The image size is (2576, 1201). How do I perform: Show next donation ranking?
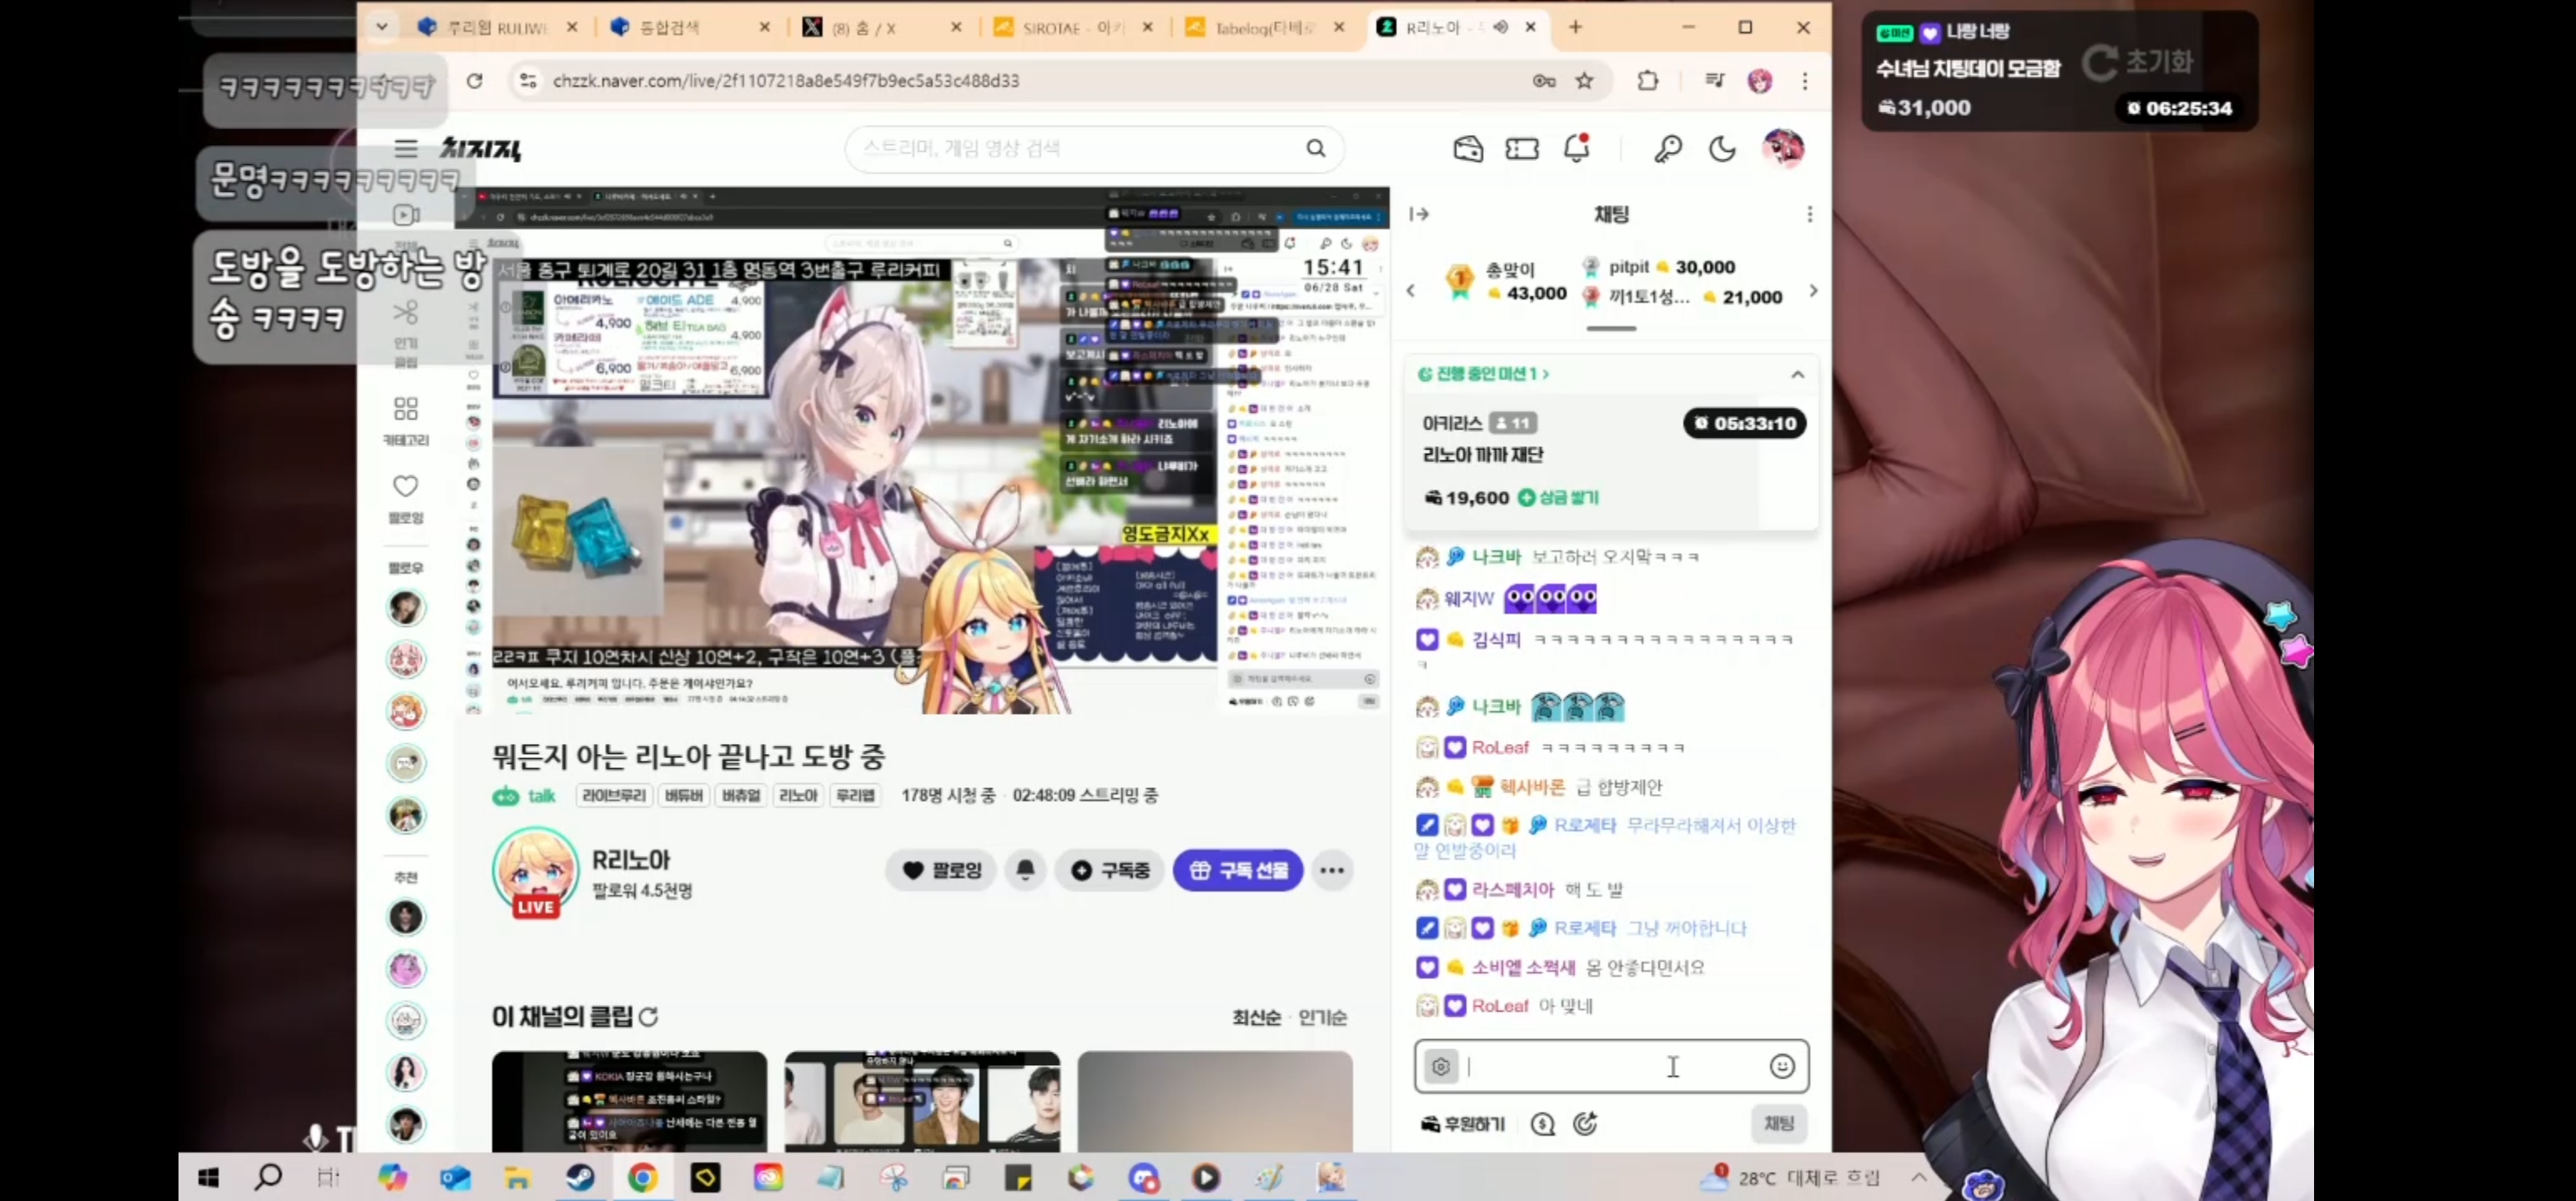coord(1813,291)
